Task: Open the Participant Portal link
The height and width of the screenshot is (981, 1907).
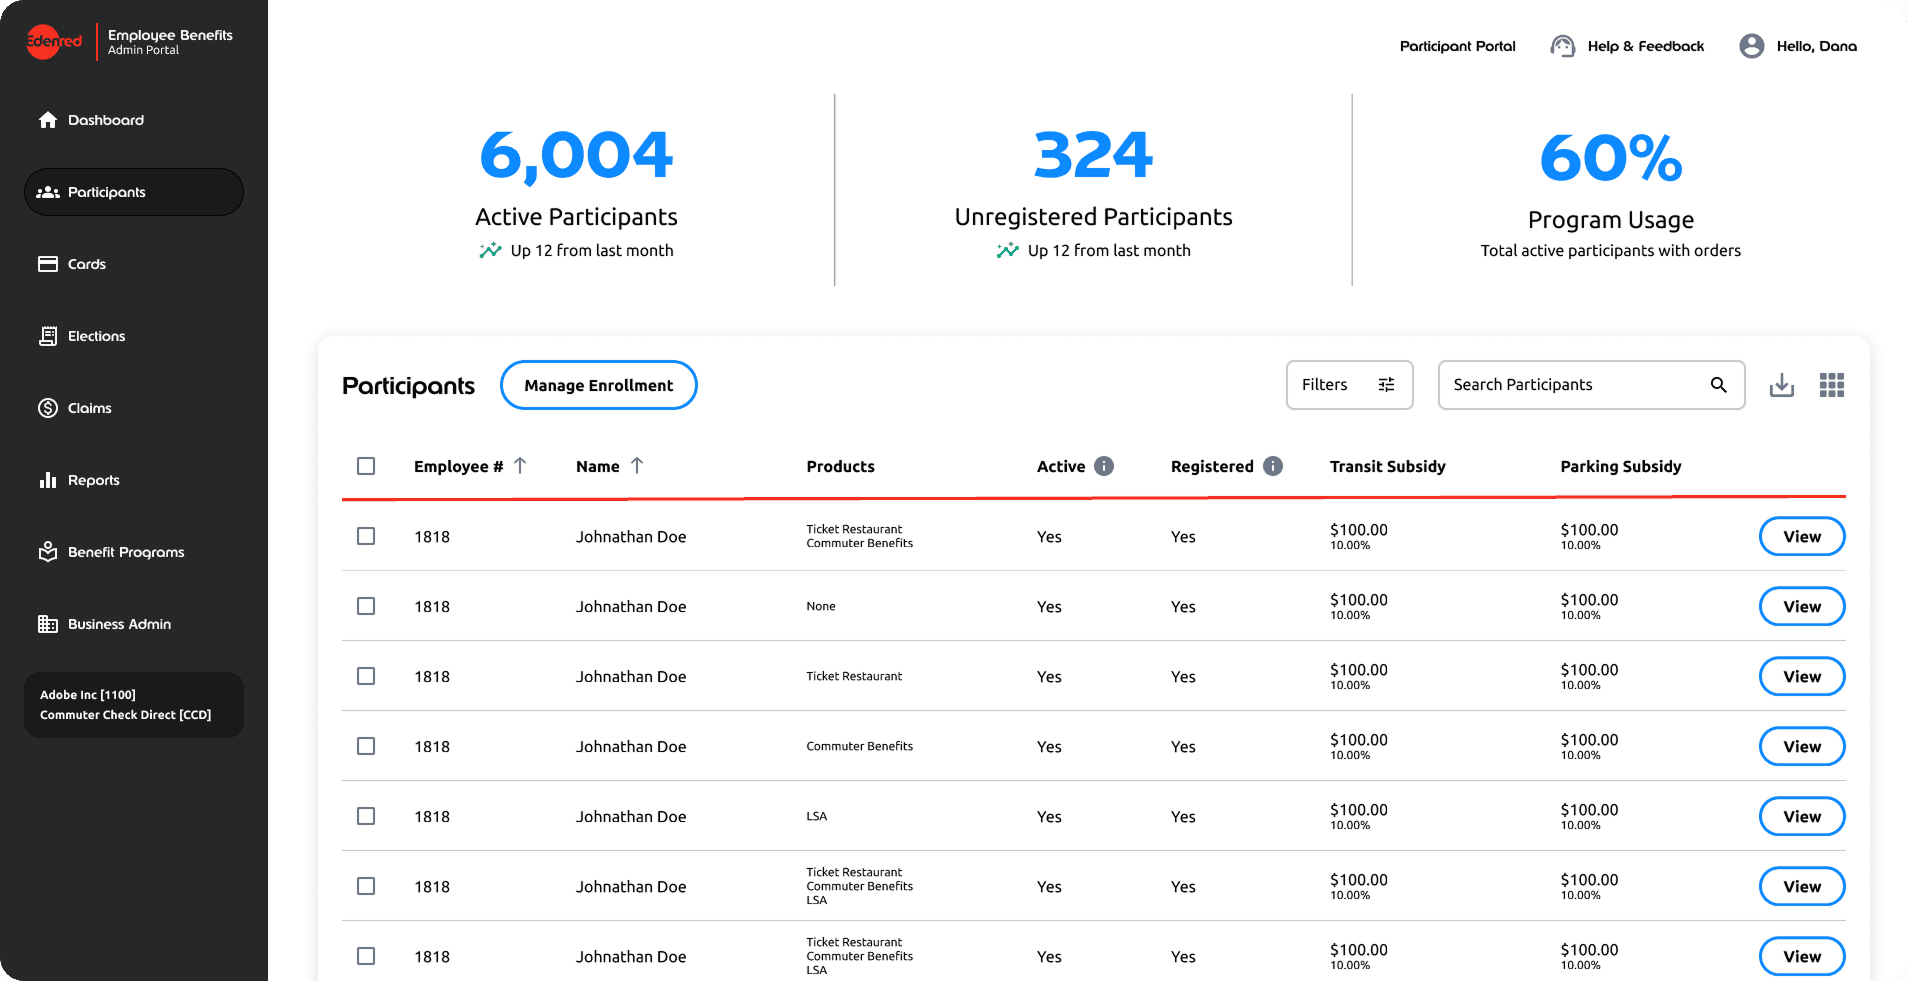Action: [x=1457, y=46]
